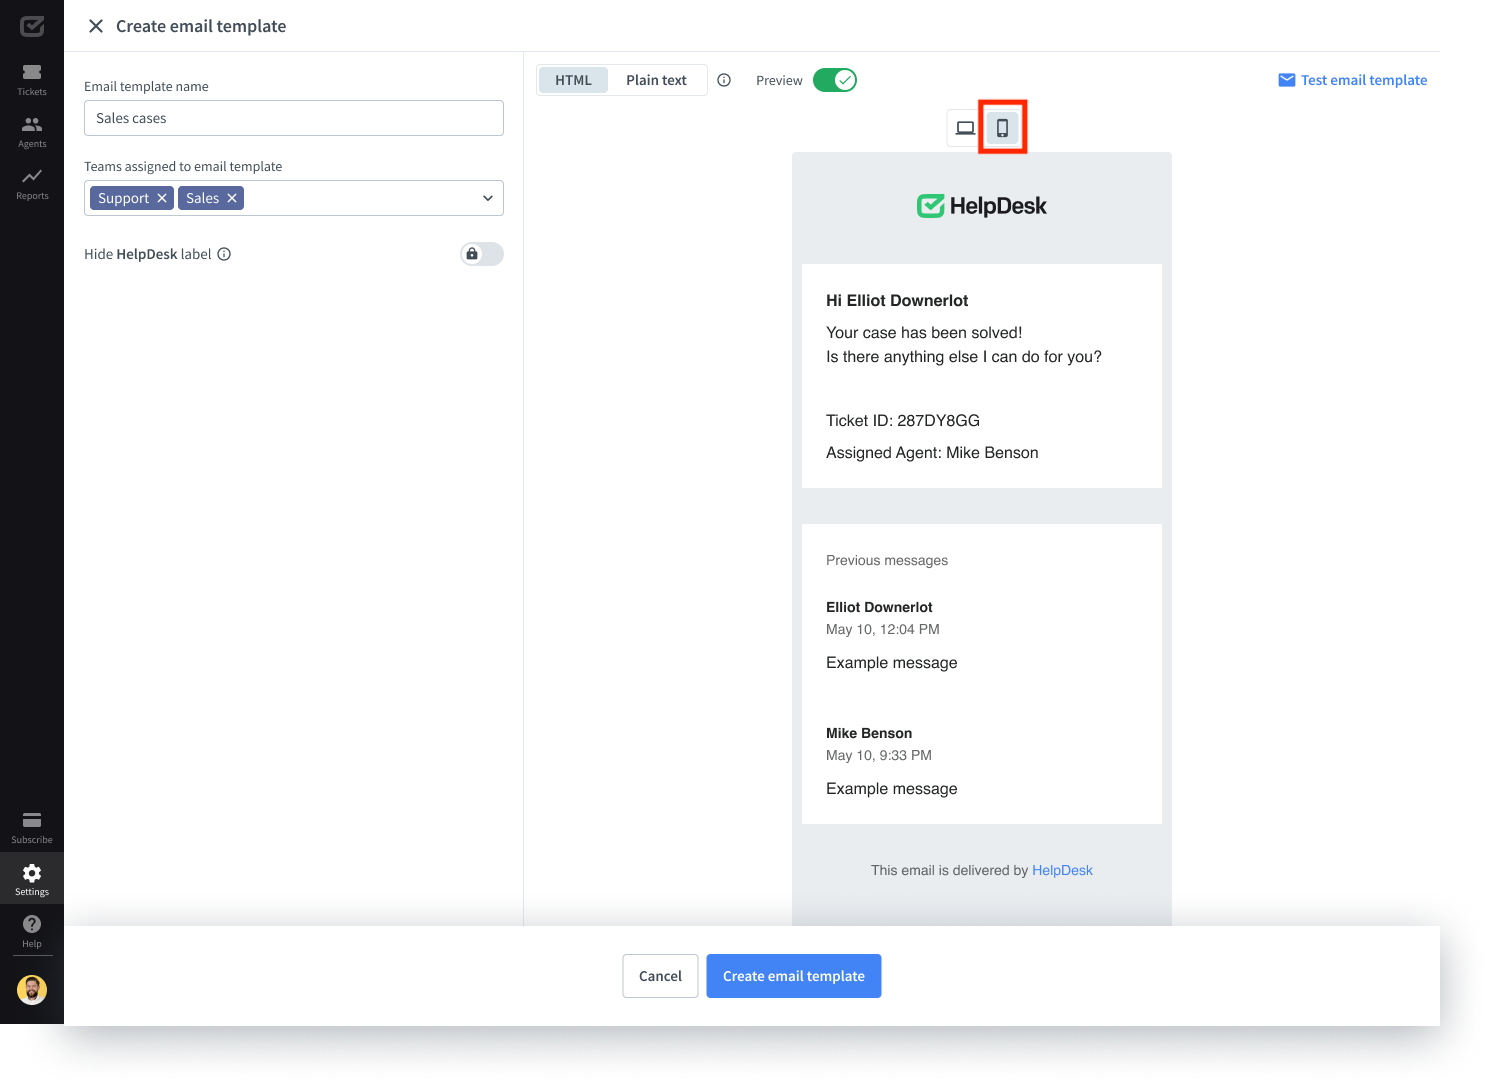Viewport: 1490px width, 1086px height.
Task: Click the HelpDesk logo in the sidebar
Action: (31, 26)
